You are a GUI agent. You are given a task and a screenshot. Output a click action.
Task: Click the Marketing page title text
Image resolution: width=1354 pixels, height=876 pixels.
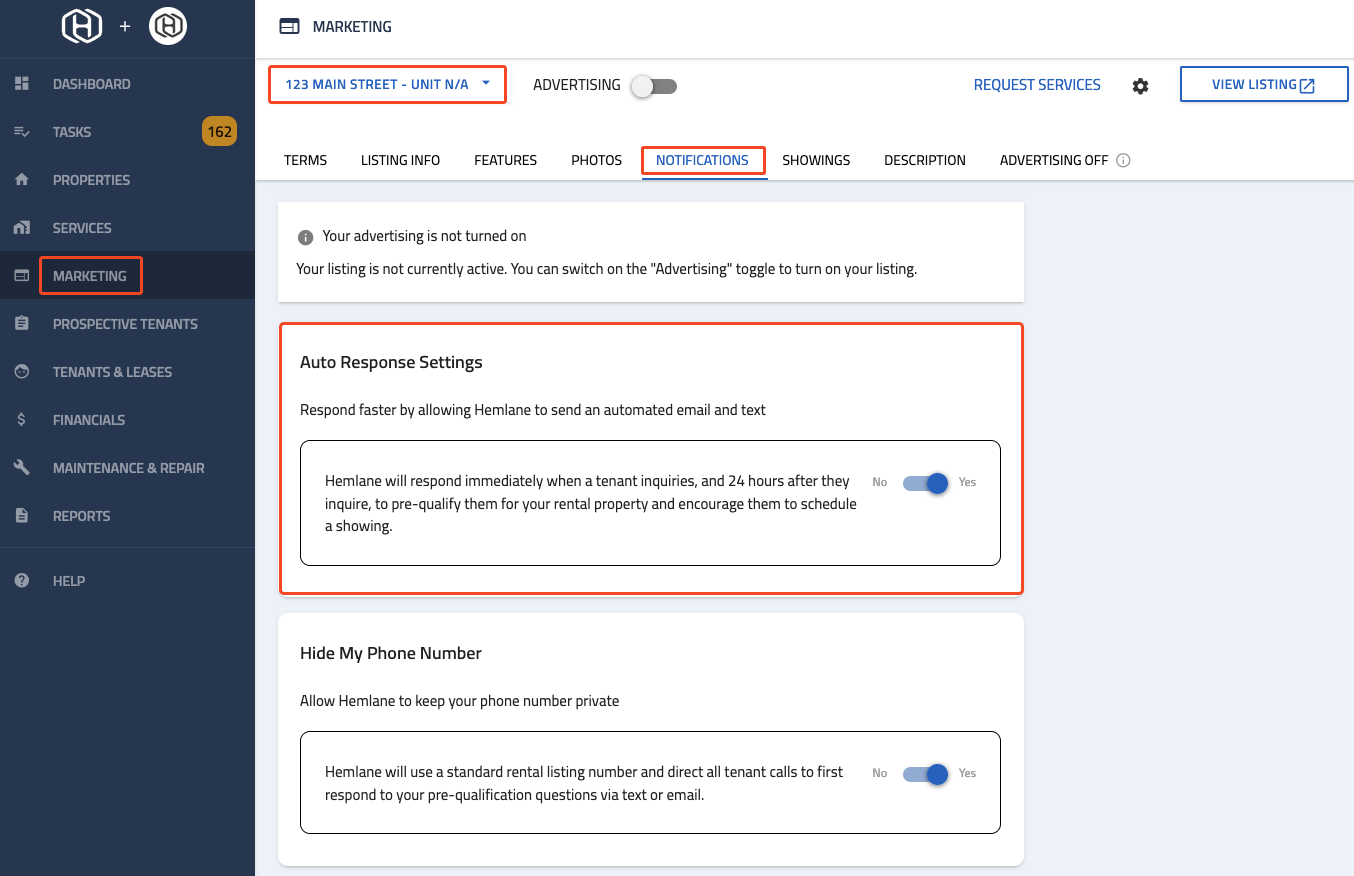click(352, 27)
